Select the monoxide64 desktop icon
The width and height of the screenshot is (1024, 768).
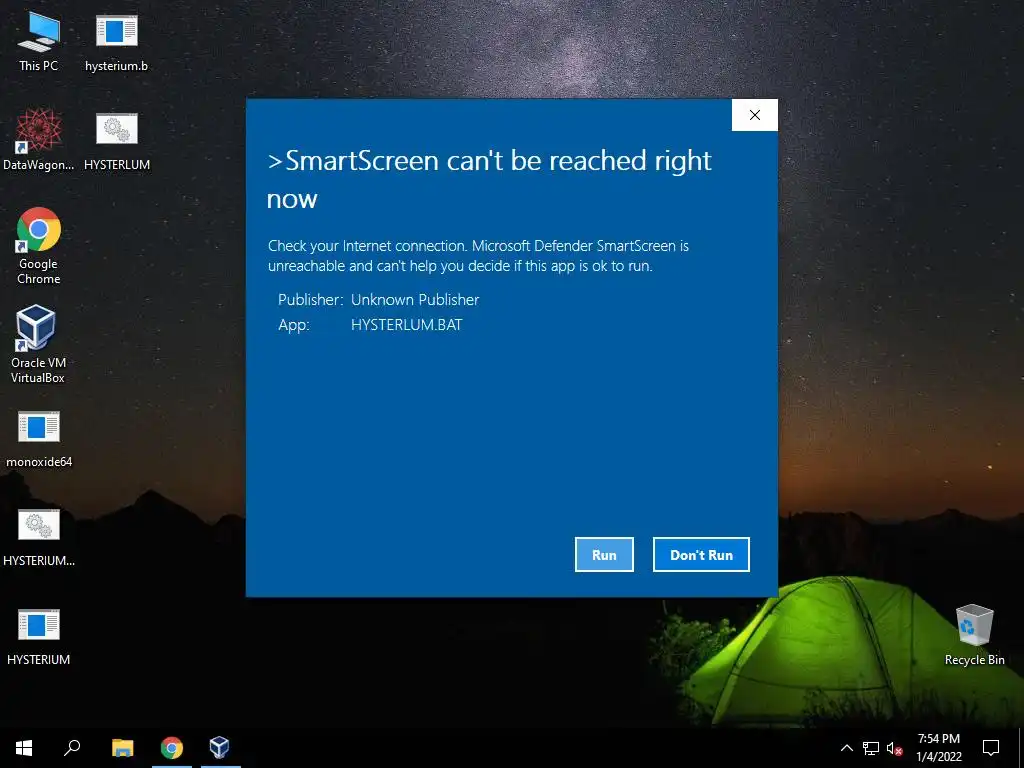(39, 439)
